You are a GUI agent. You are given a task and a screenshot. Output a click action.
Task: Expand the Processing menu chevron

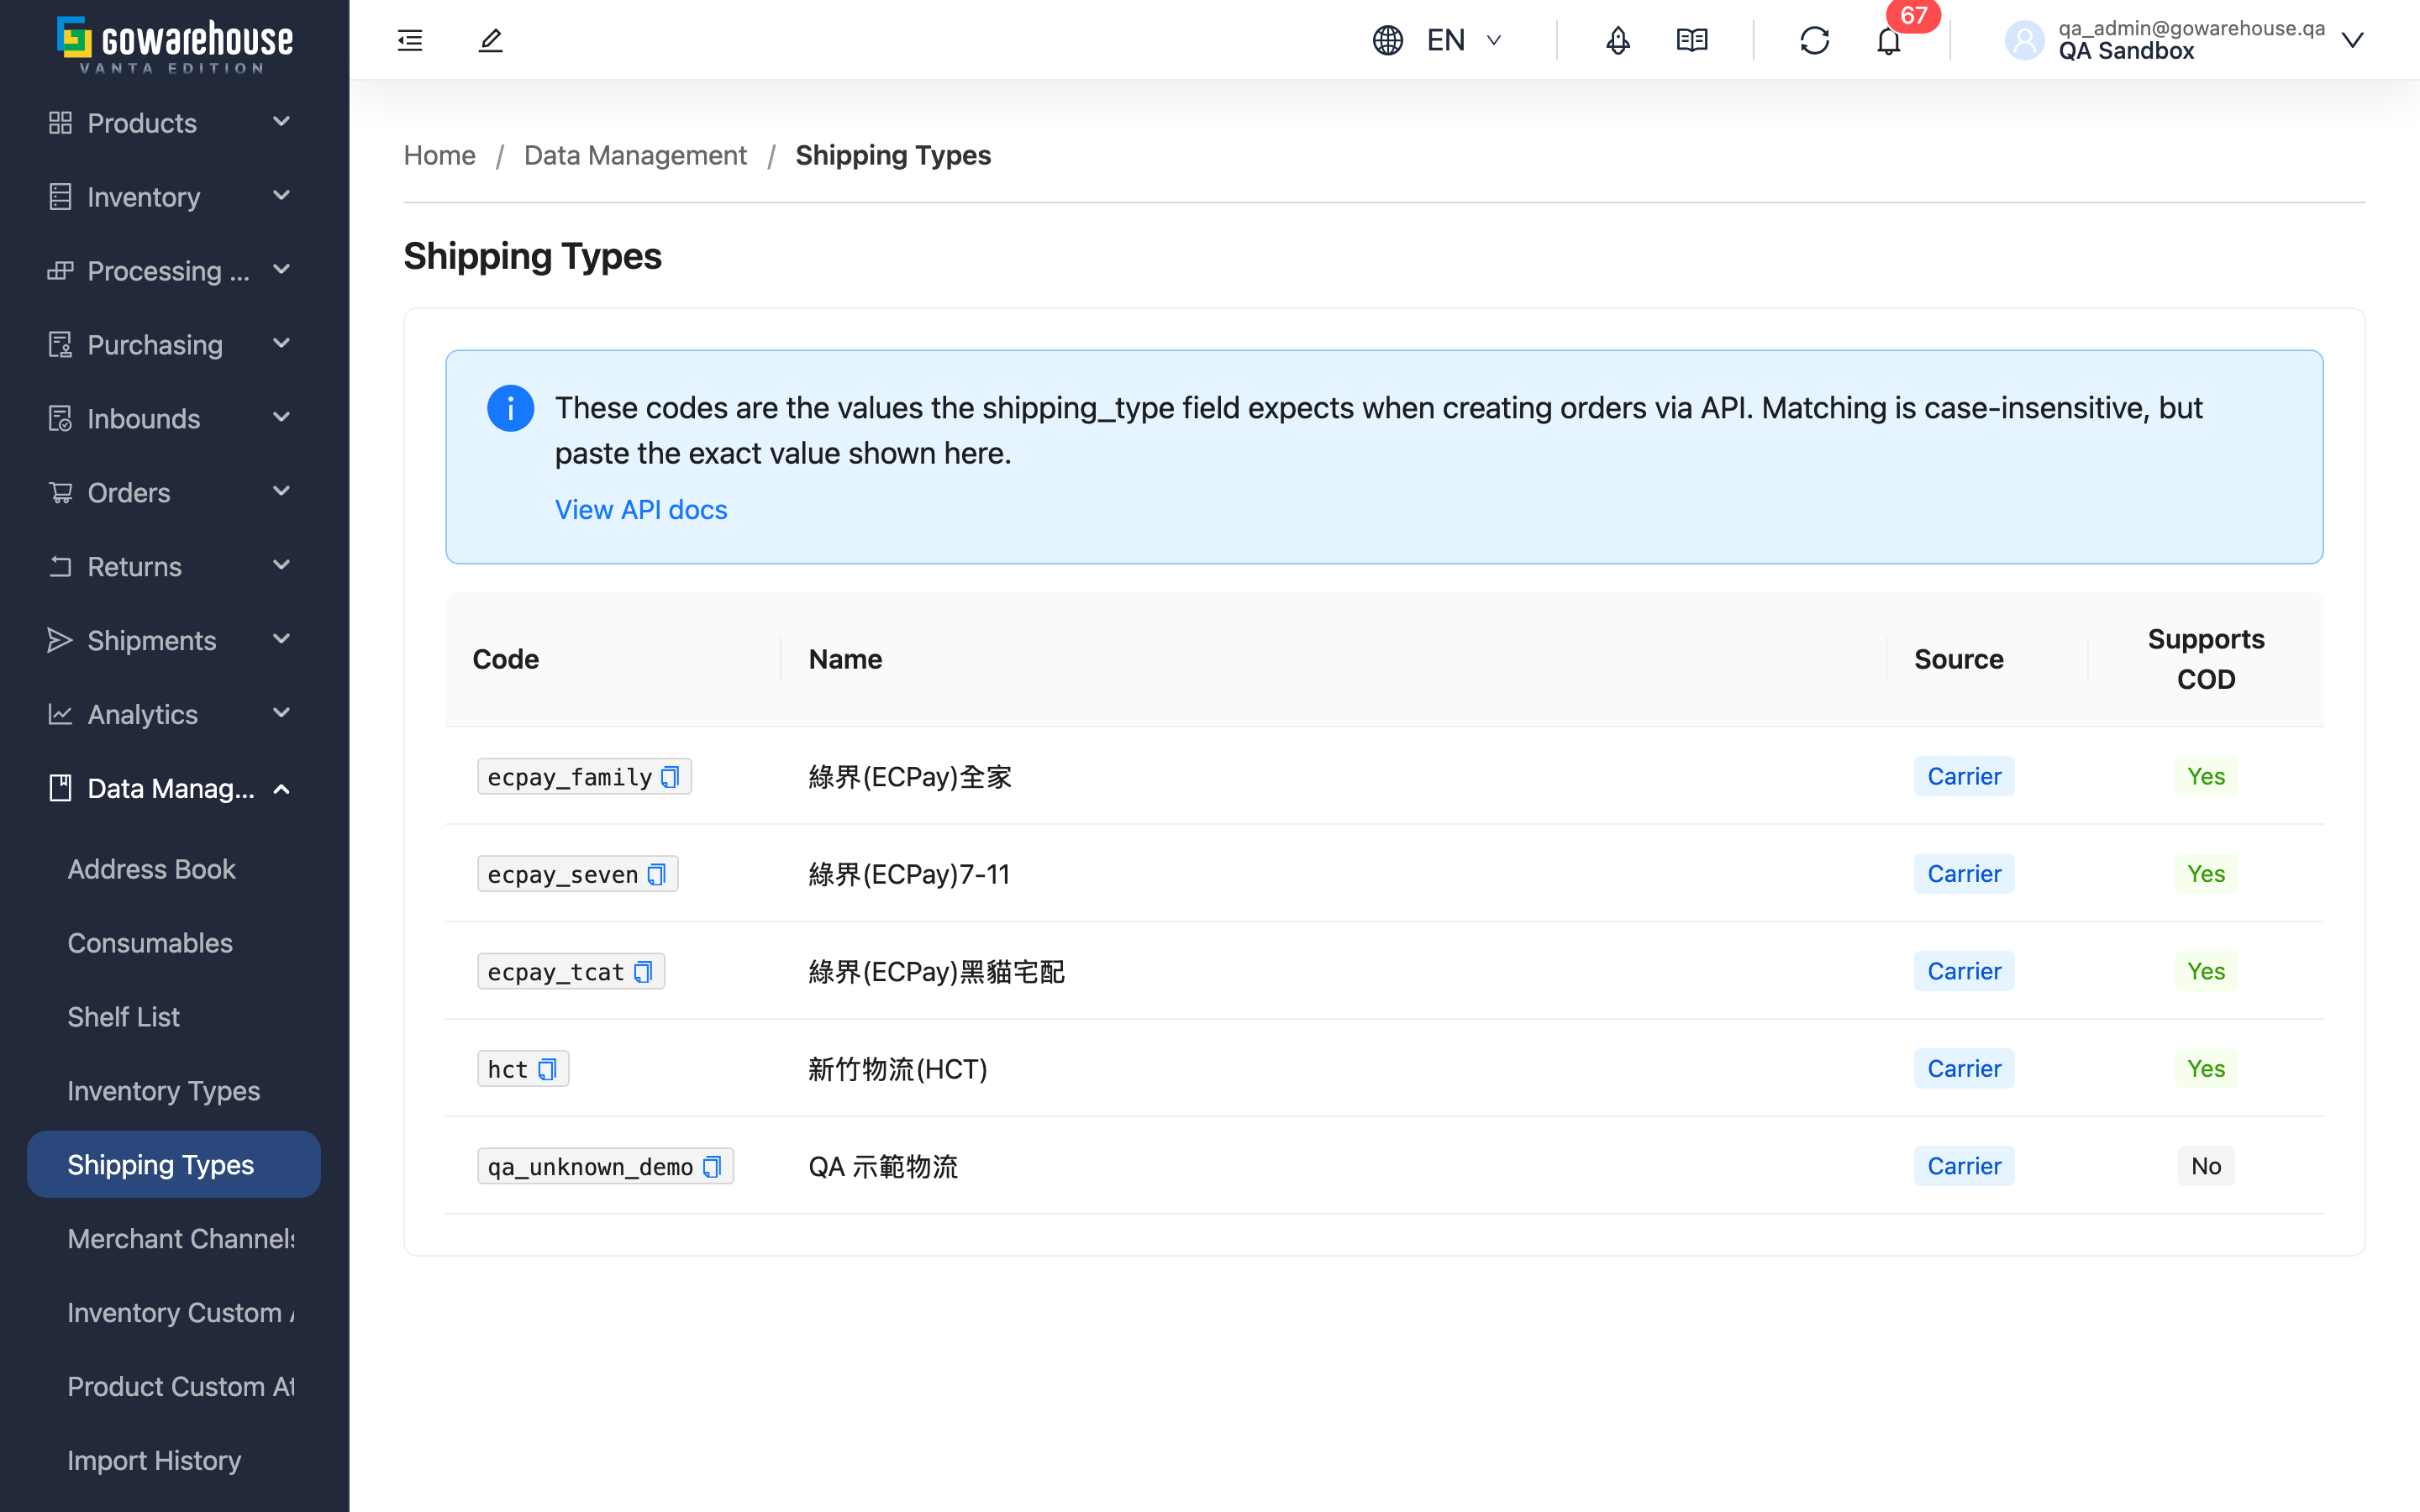coord(282,270)
